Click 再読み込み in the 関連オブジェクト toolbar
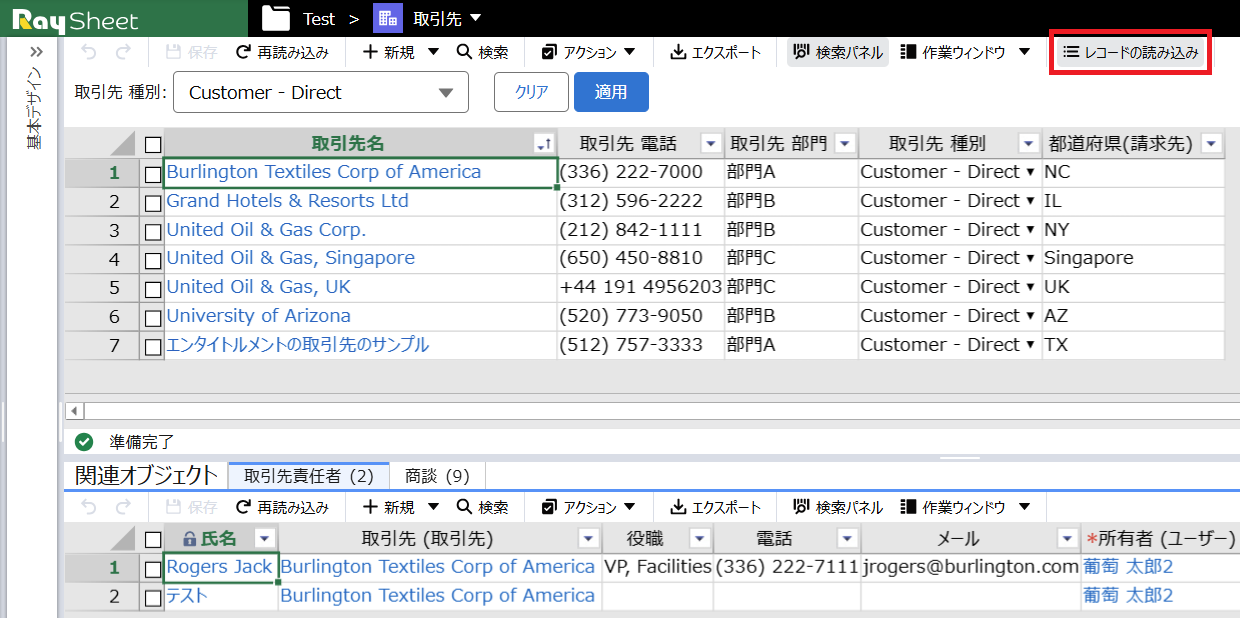 282,507
